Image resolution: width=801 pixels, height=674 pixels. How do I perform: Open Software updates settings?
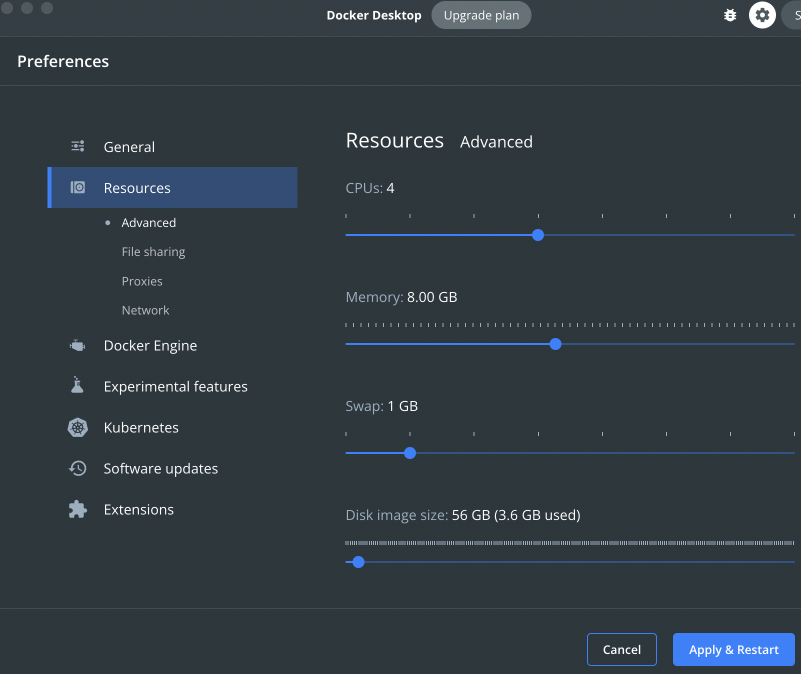click(173, 468)
